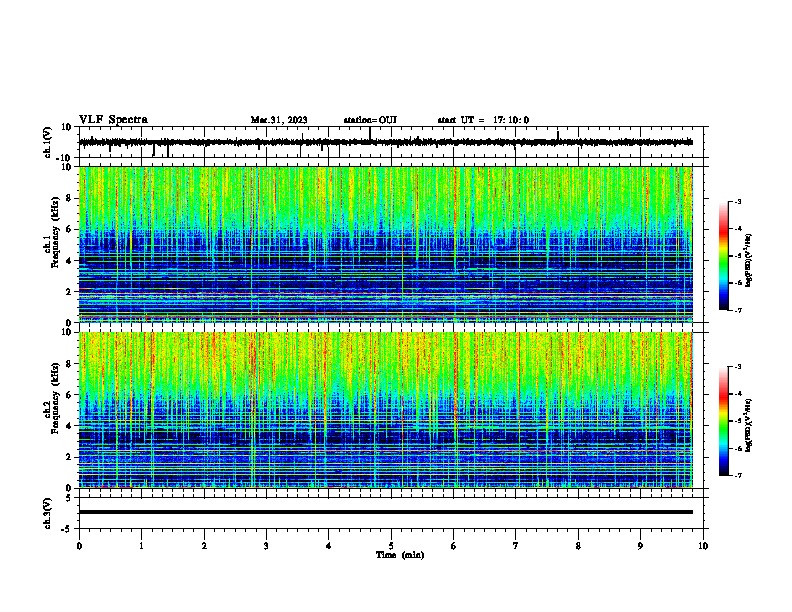Click the ch.1 spectrogram panel
Image resolution: width=792 pixels, height=612 pixels.
click(x=386, y=244)
